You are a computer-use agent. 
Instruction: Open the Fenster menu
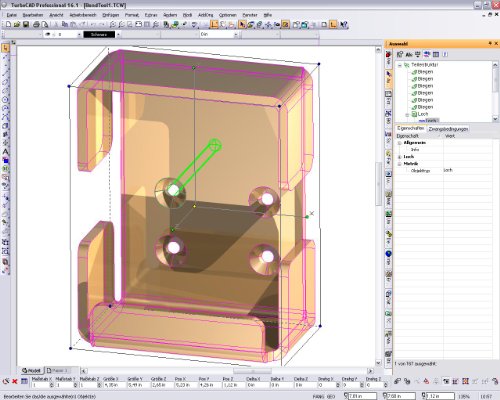(x=250, y=15)
